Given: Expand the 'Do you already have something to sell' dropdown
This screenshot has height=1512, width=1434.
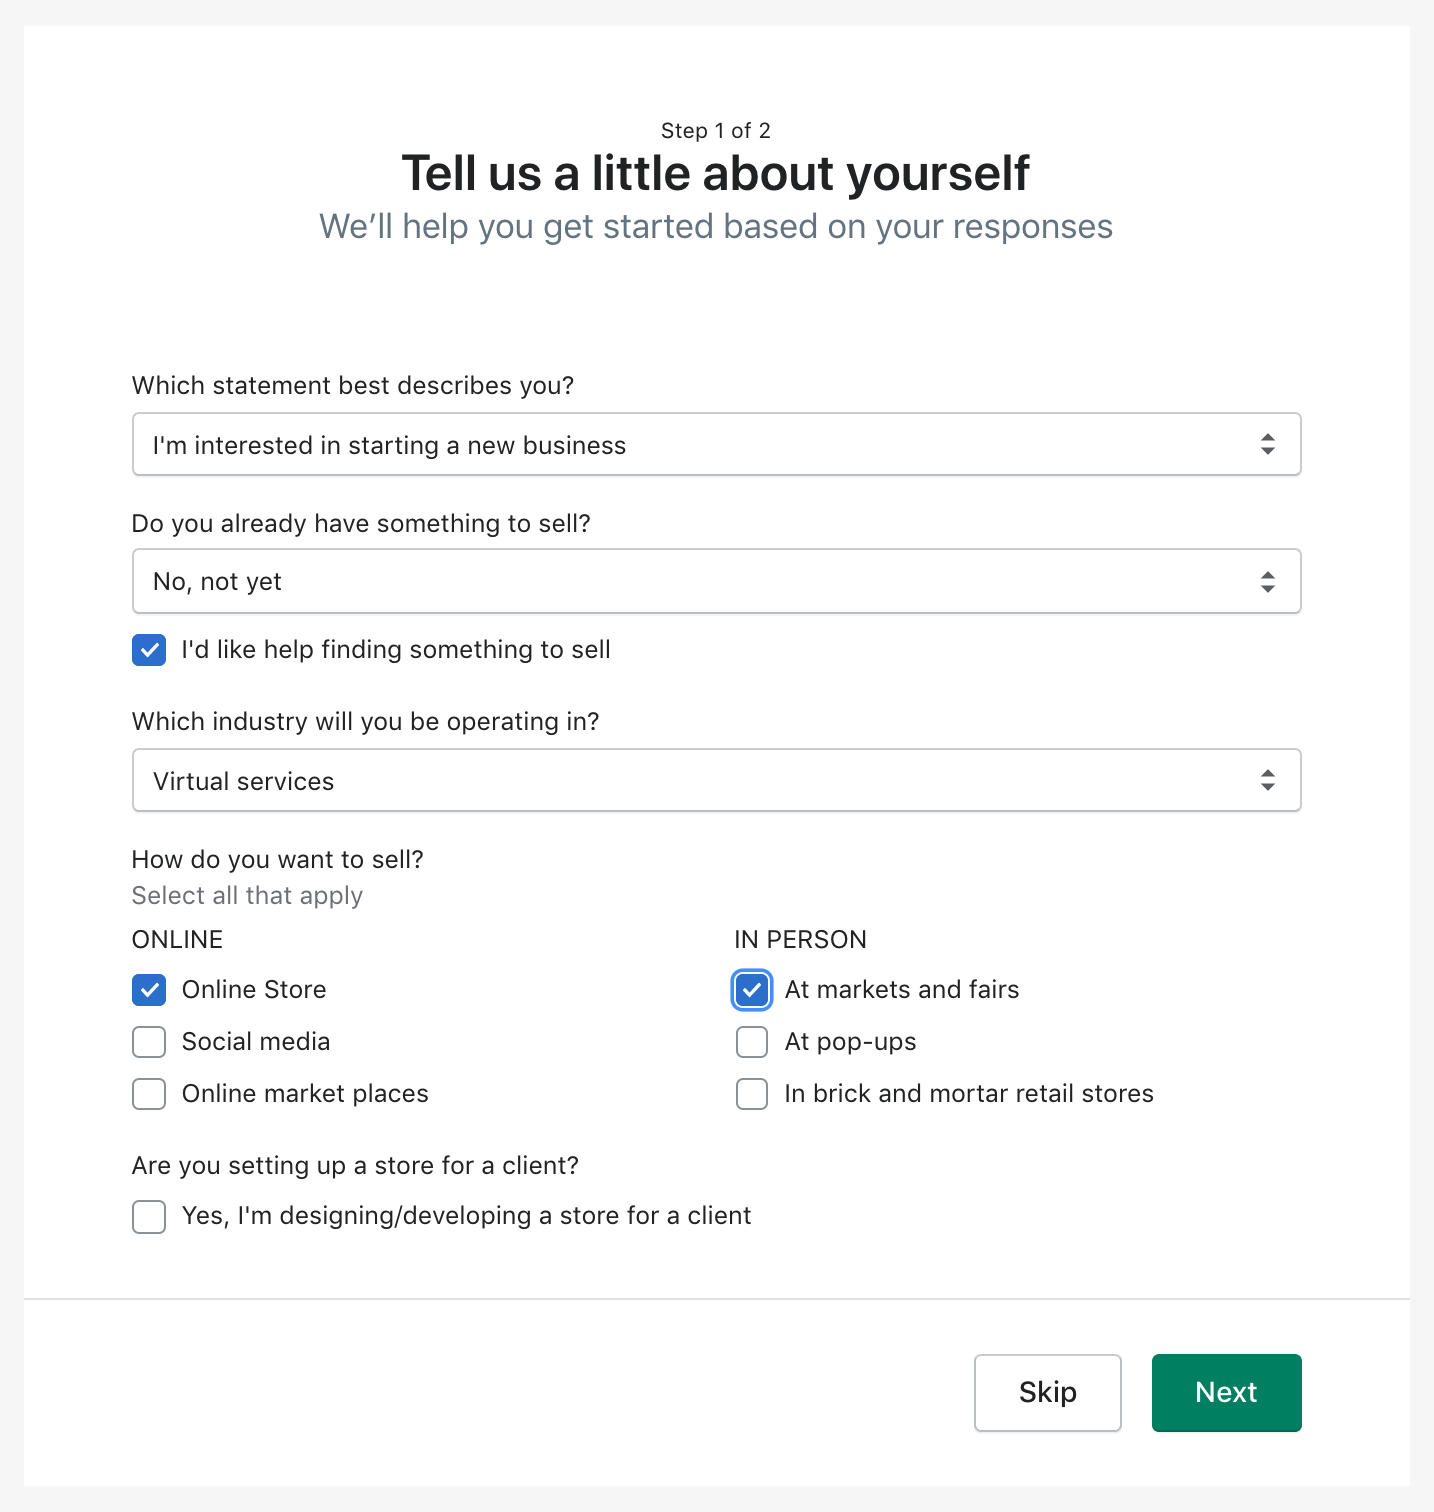Looking at the screenshot, I should [x=716, y=581].
